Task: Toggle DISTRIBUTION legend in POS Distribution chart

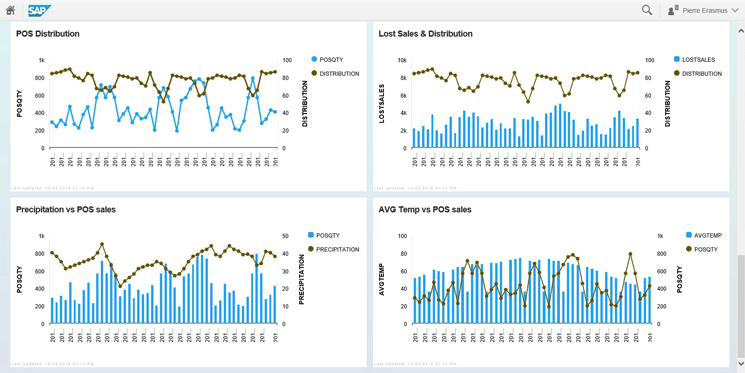Action: point(335,74)
